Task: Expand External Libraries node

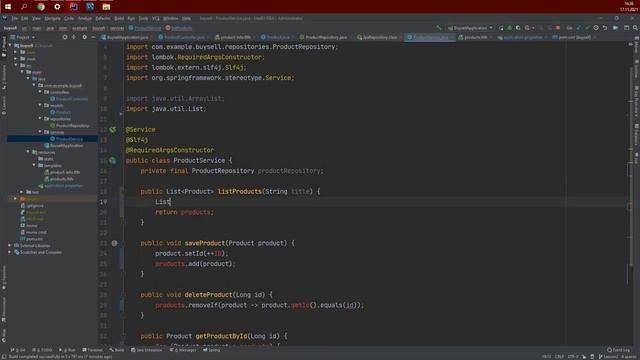Action: pos(9,245)
